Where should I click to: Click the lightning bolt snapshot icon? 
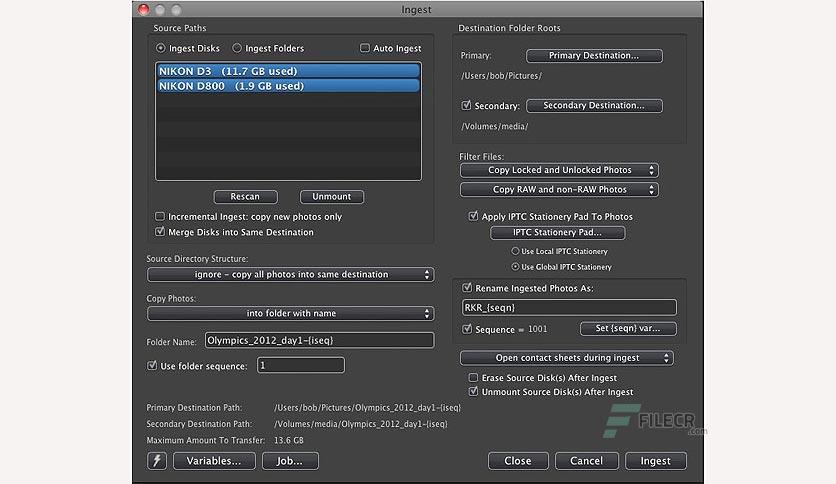pos(157,461)
